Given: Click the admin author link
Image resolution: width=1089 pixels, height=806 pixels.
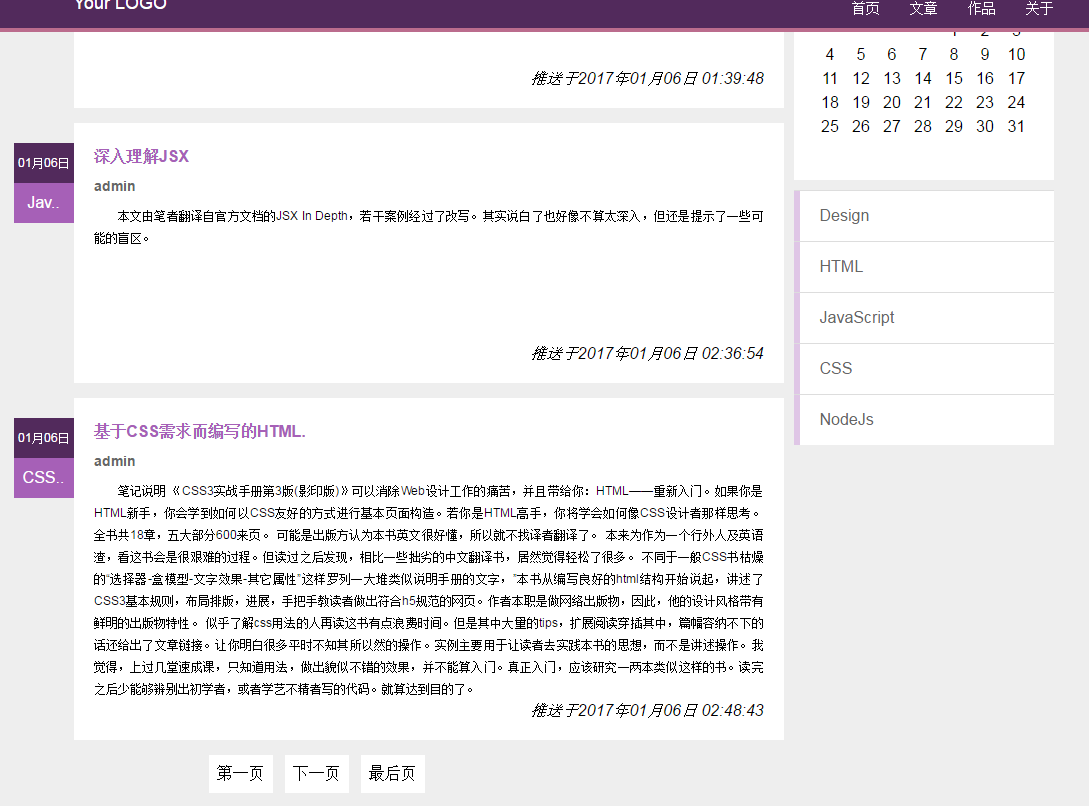Looking at the screenshot, I should pos(114,186).
